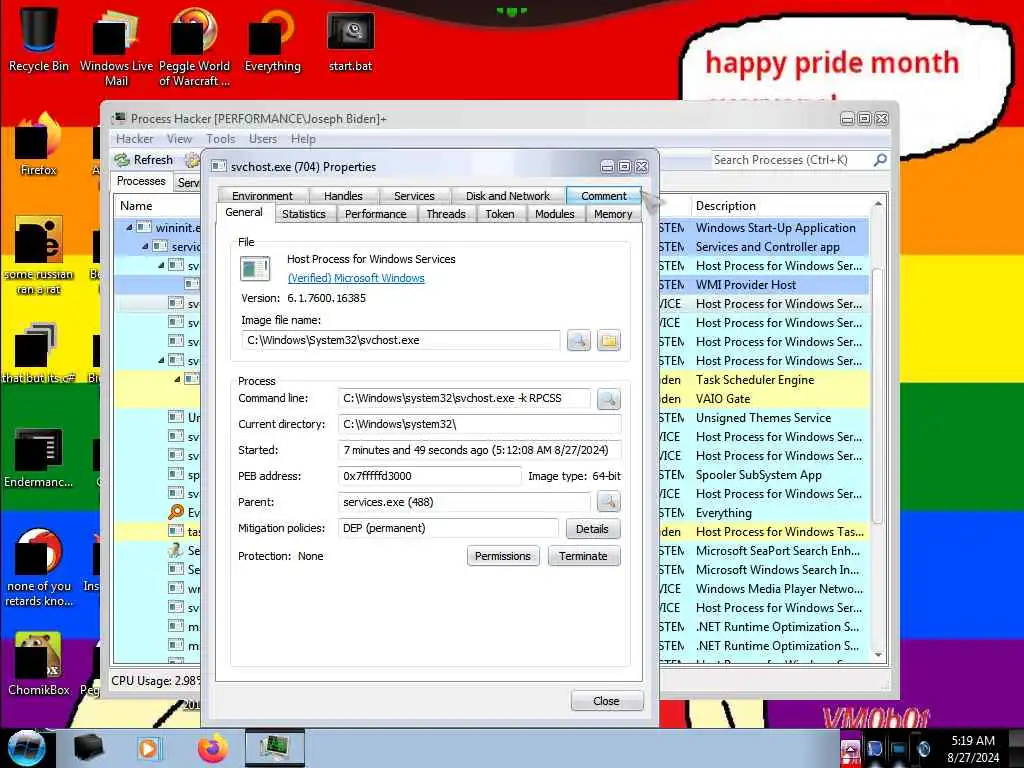Viewport: 1024px width, 768px height.
Task: Open the Firefox desktop shortcut
Action: tap(39, 145)
